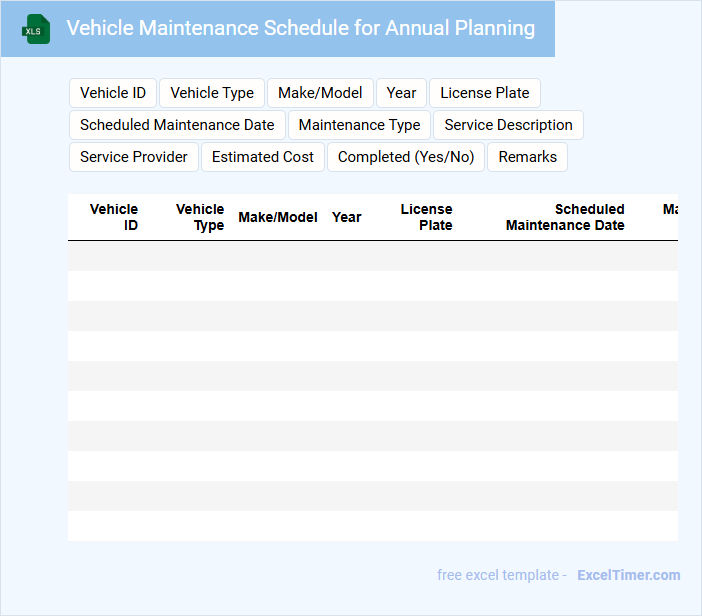Select Scheduled Maintenance Date tag
The height and width of the screenshot is (616, 702).
(x=177, y=125)
